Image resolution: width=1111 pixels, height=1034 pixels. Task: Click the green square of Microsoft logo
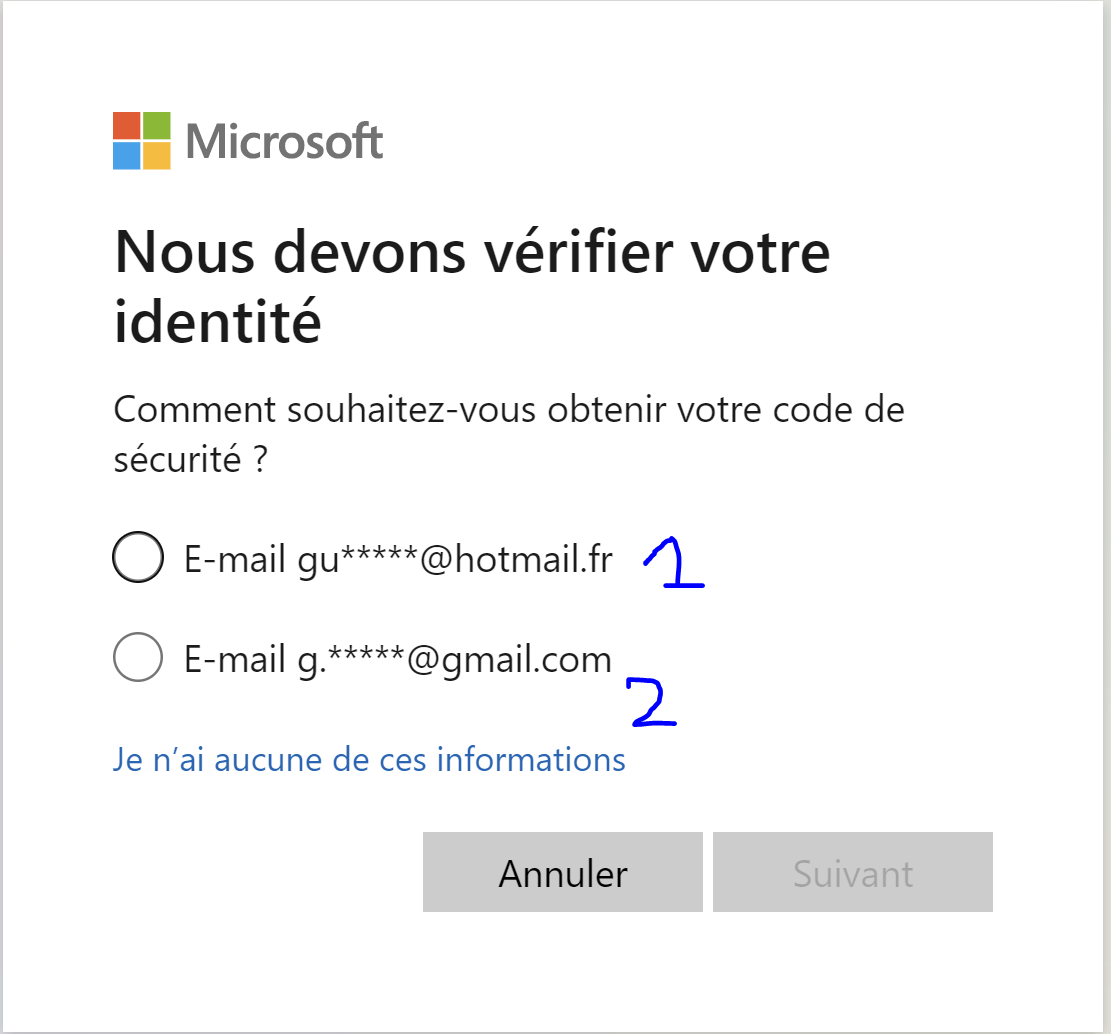pos(157,125)
